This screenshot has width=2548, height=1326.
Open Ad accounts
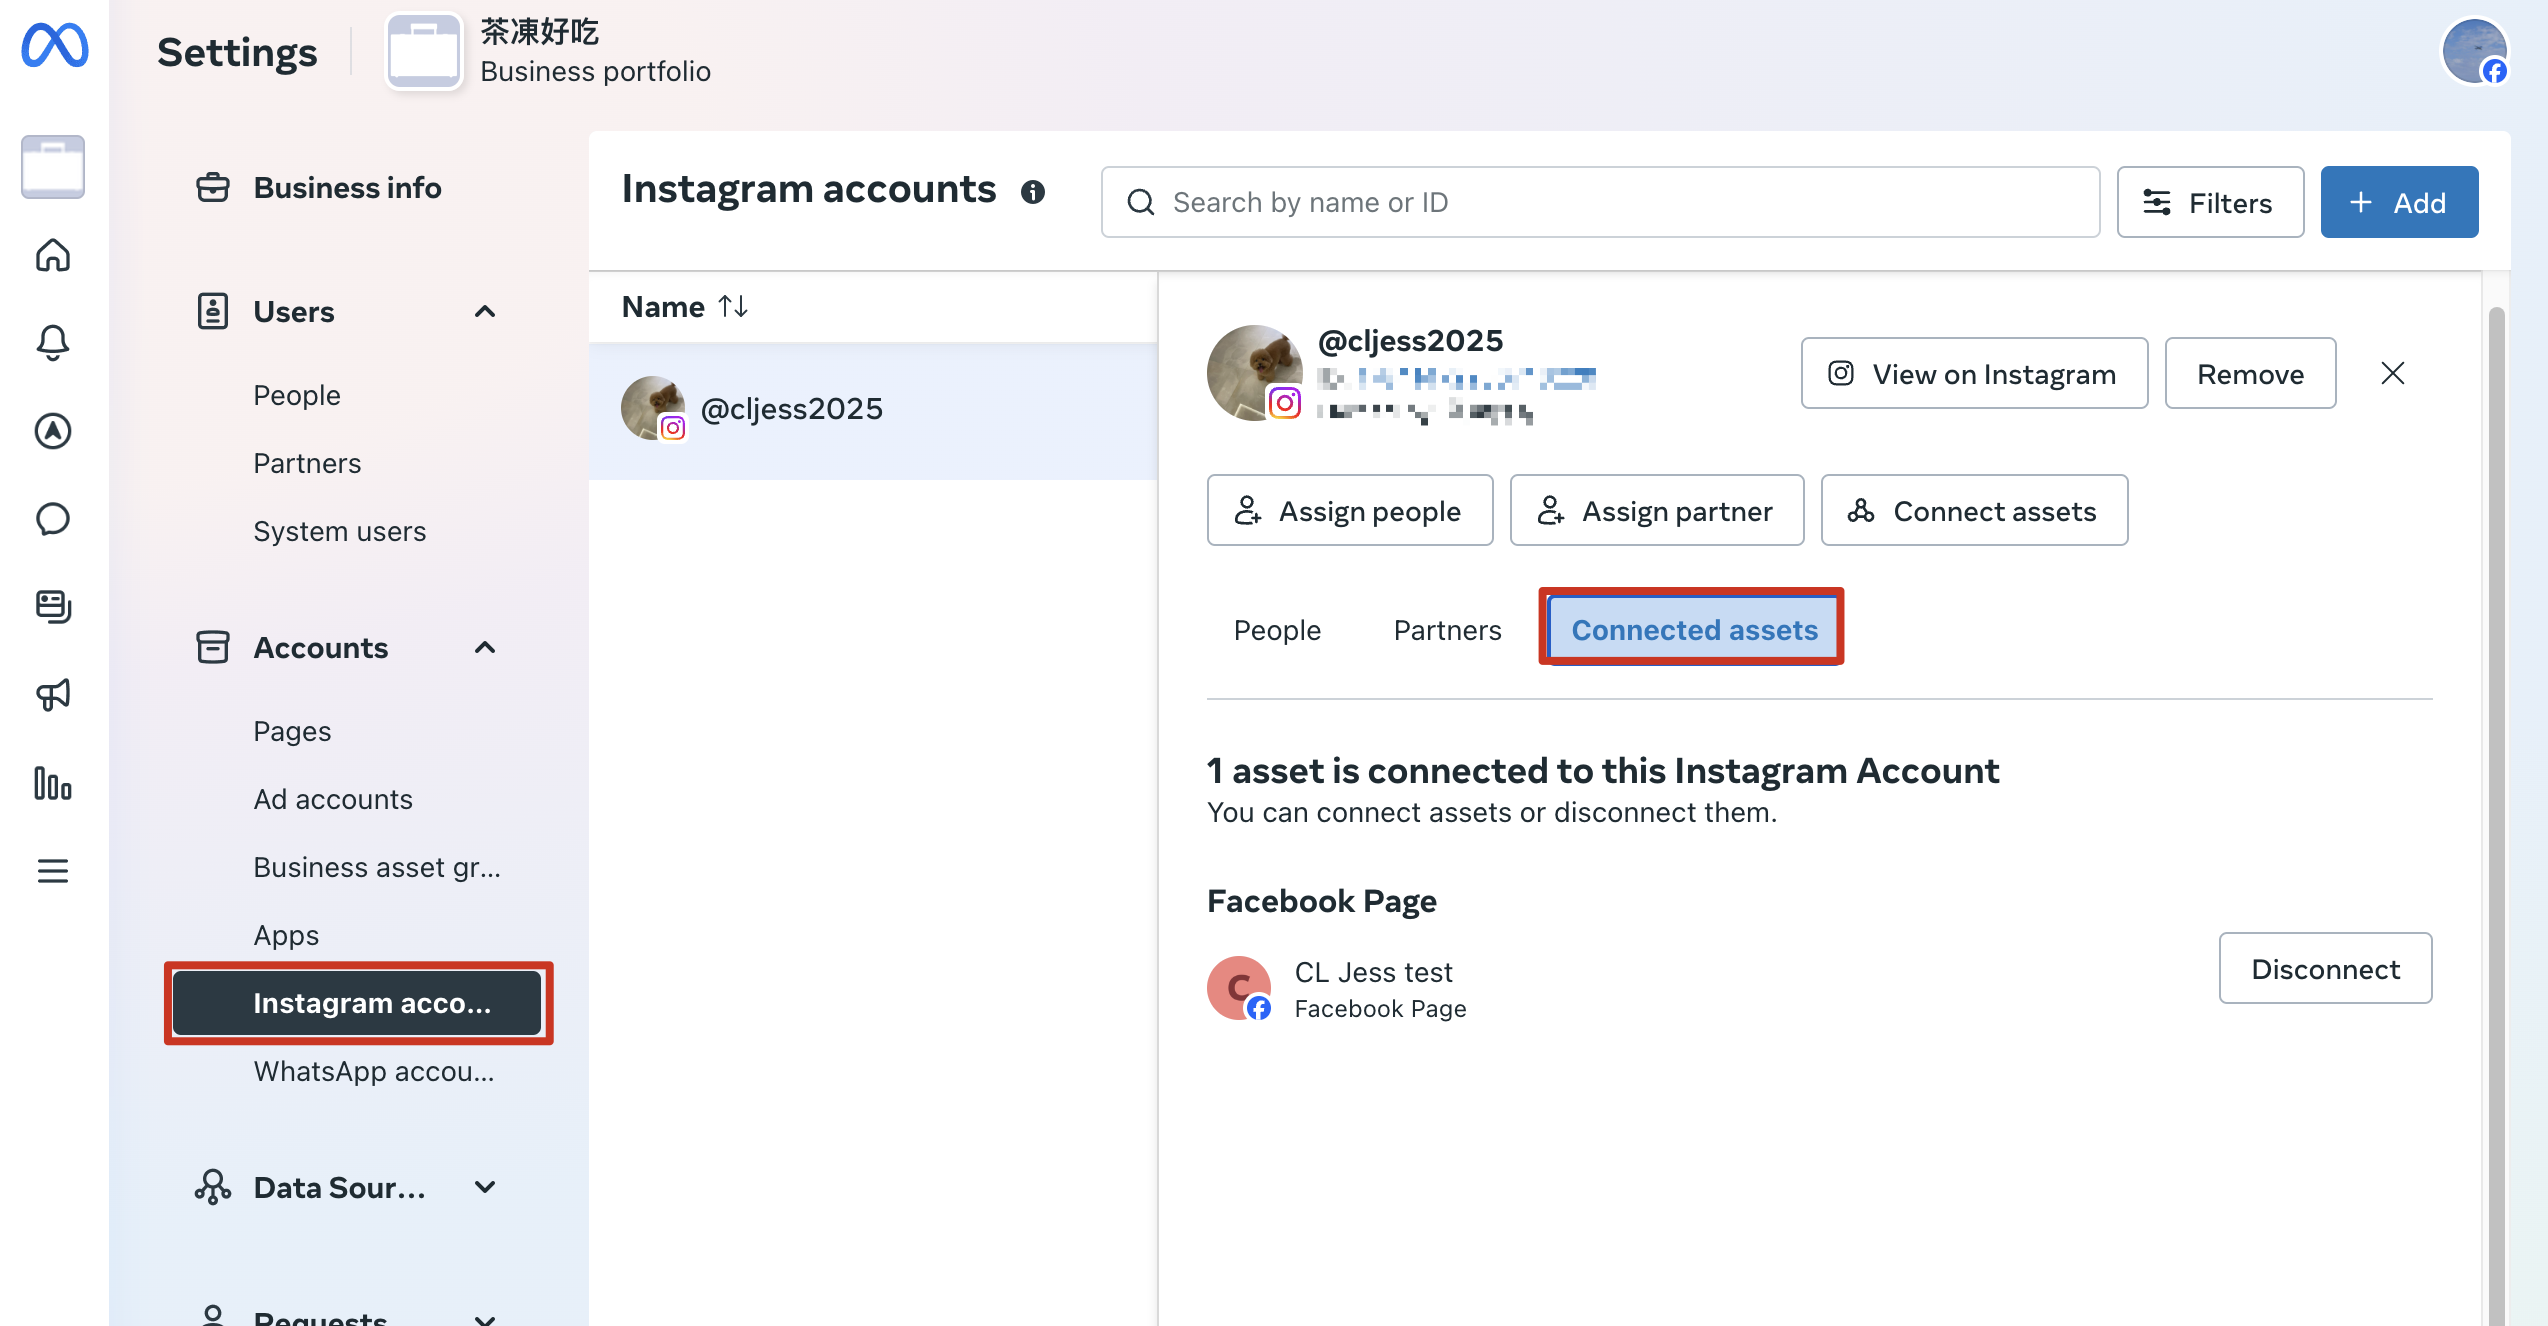pyautogui.click(x=333, y=799)
